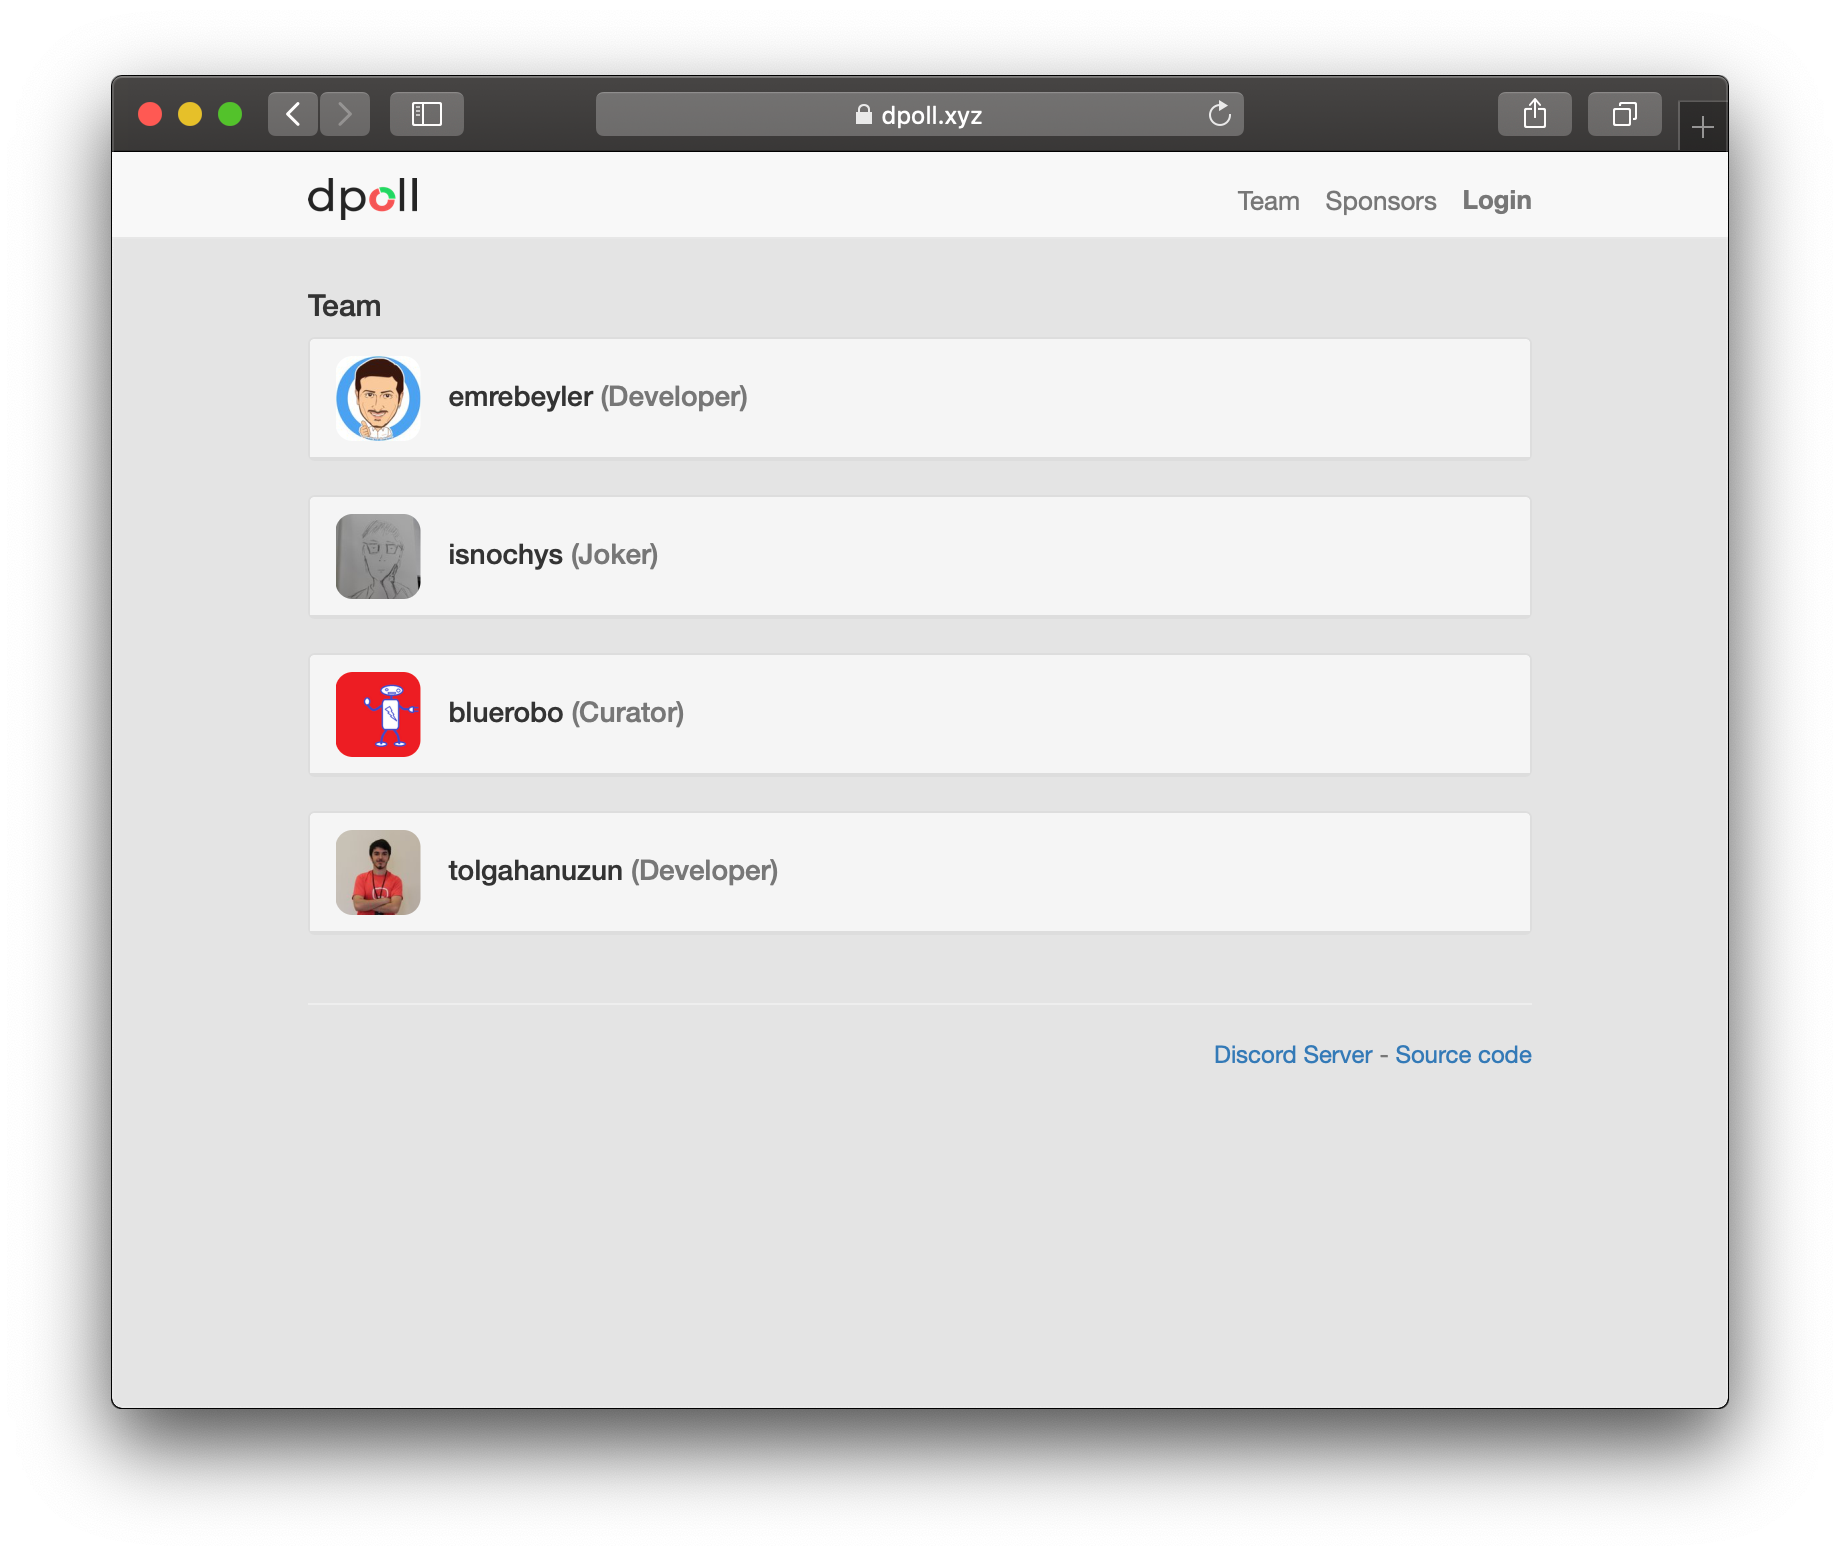Click the tolgahanuzun username
Image resolution: width=1840 pixels, height=1556 pixels.
pos(536,871)
